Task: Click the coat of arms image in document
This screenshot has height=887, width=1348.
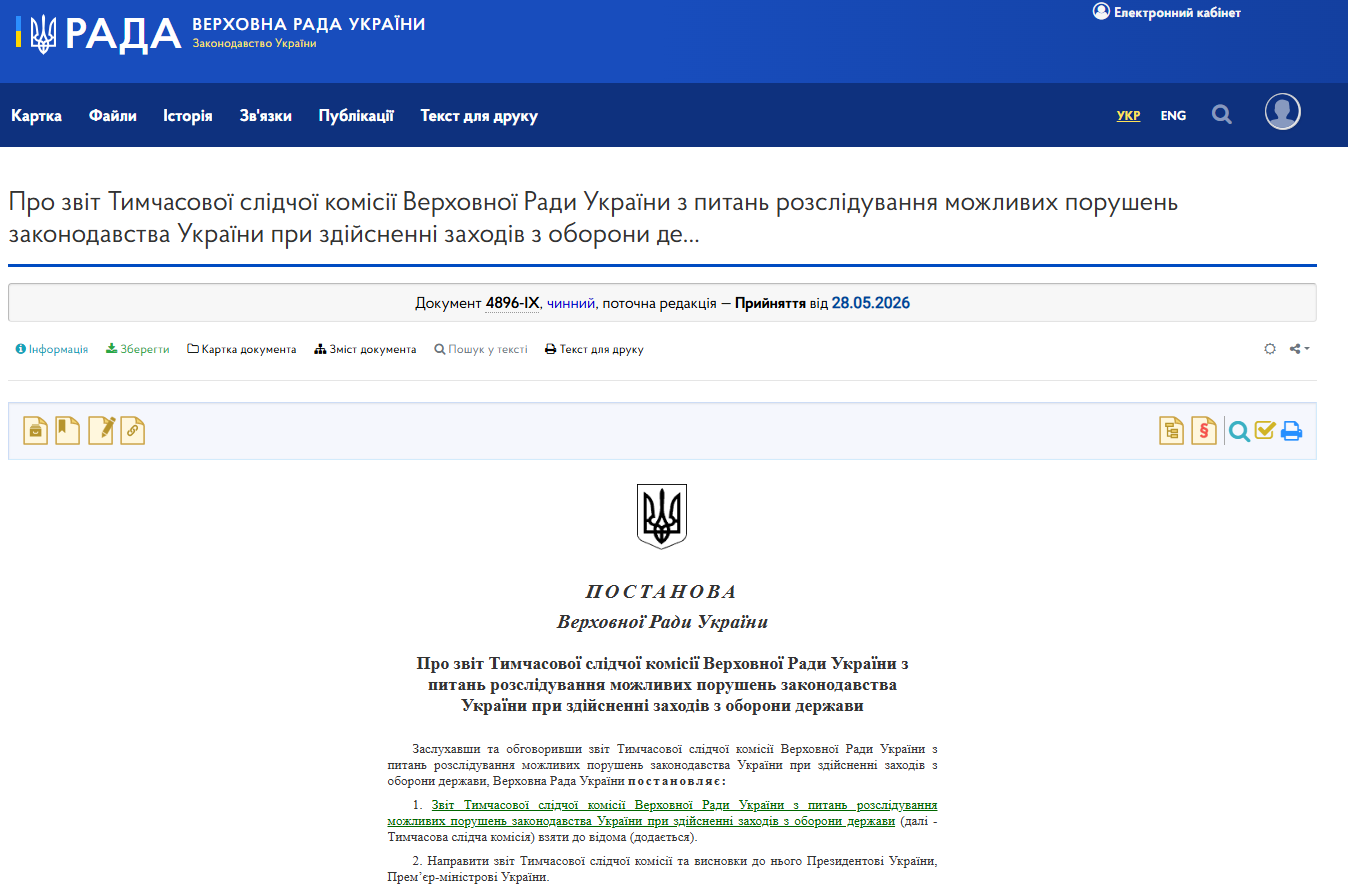Action: [662, 516]
